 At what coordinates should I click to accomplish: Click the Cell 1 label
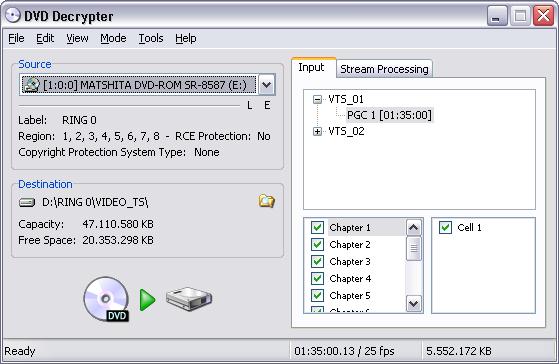470,227
